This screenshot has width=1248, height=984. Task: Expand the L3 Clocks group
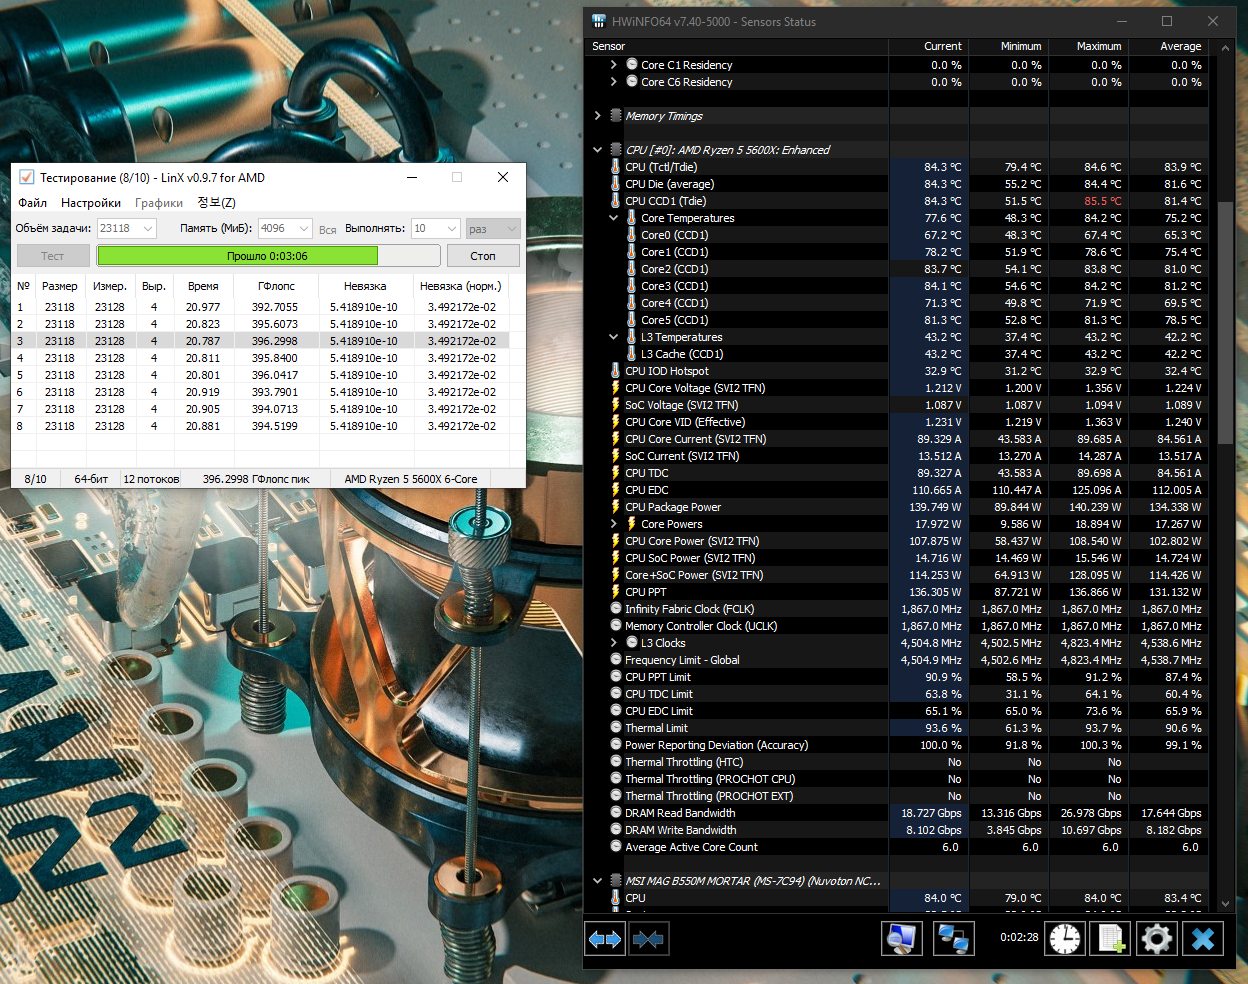click(614, 643)
